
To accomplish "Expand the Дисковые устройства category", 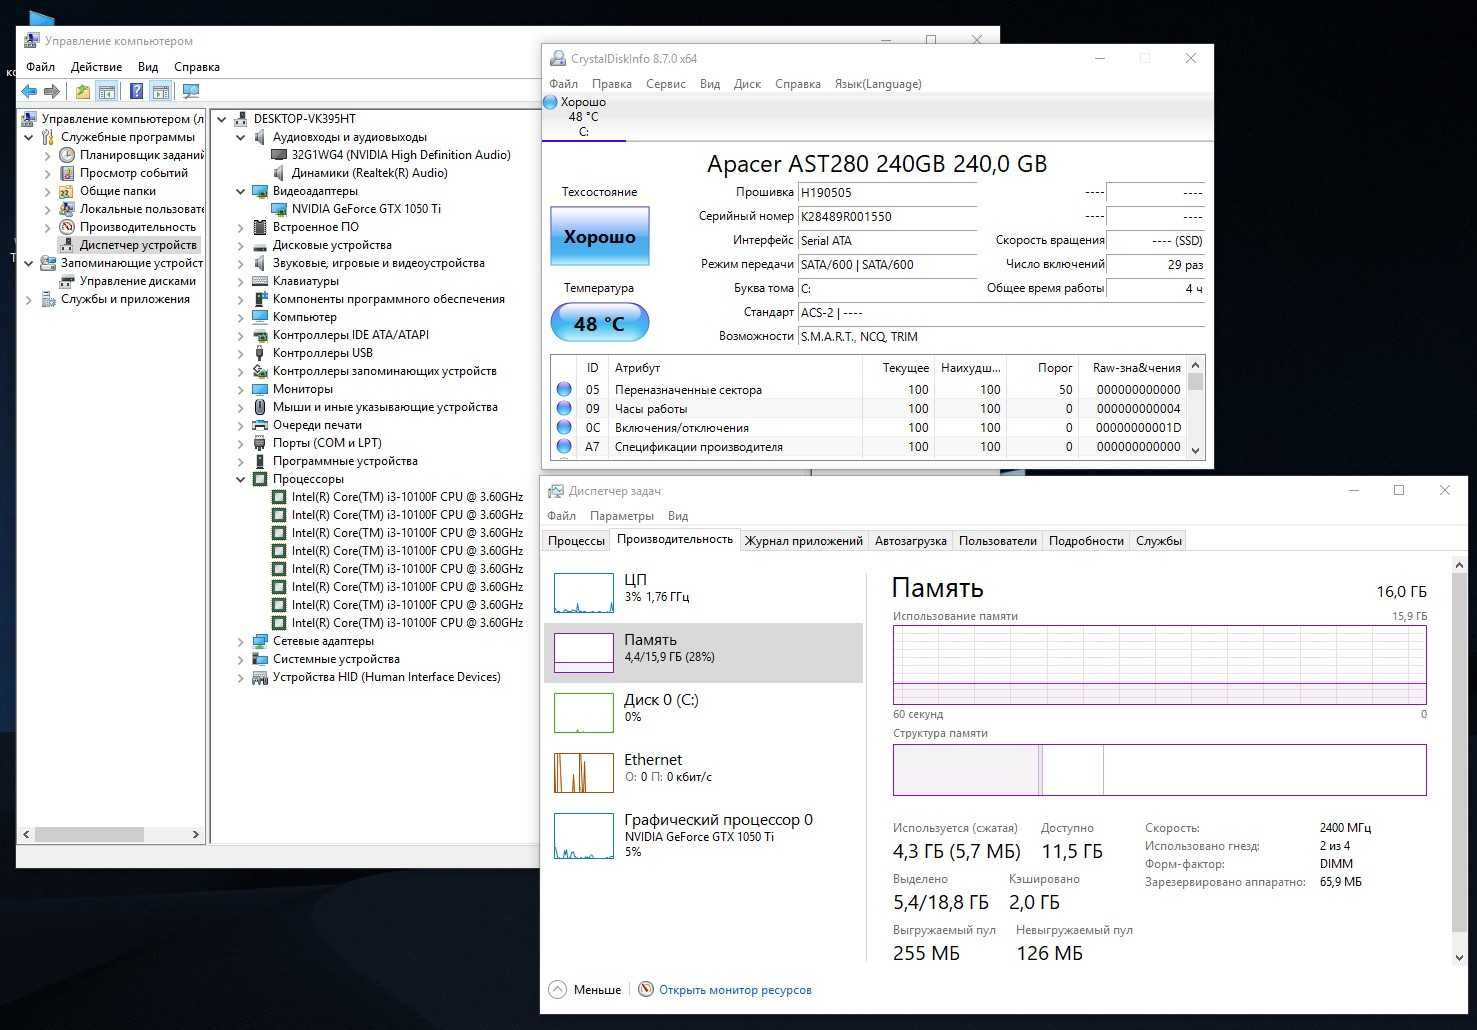I will tap(241, 245).
